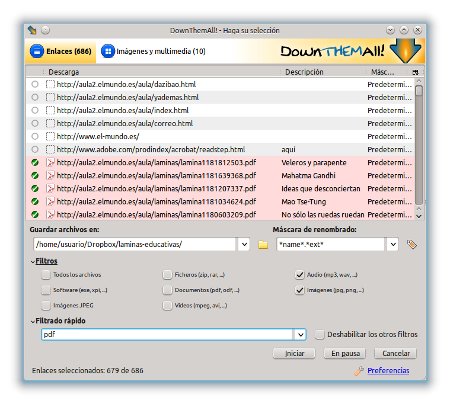Uncheck green mark for lamina1181034624.pdf
Screen dimensions: 450x404
35,202
